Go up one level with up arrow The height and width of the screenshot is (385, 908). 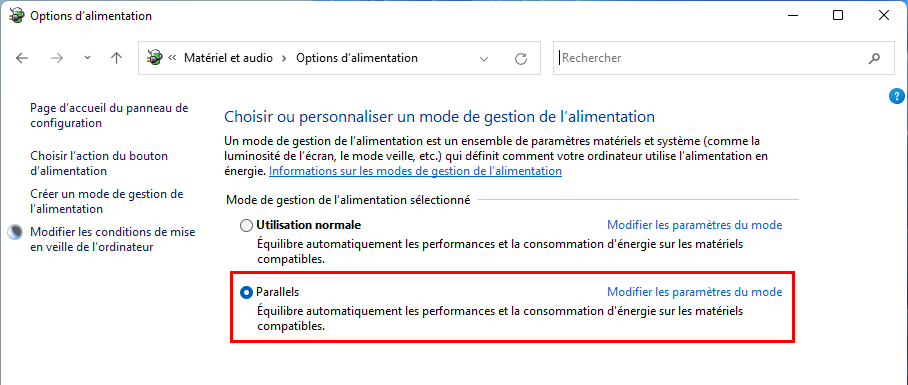[116, 58]
